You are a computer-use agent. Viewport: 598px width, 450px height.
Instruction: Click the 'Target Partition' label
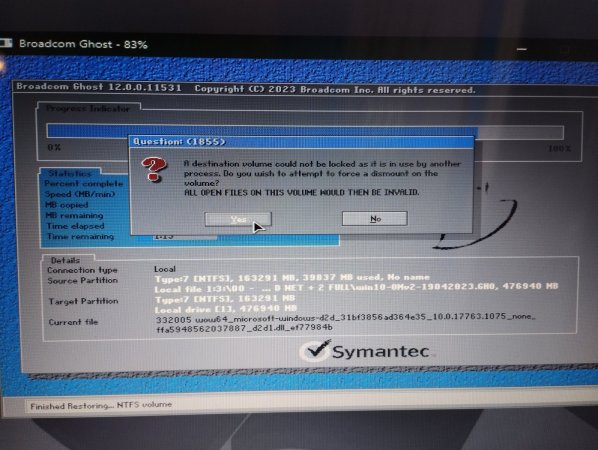pos(84,301)
